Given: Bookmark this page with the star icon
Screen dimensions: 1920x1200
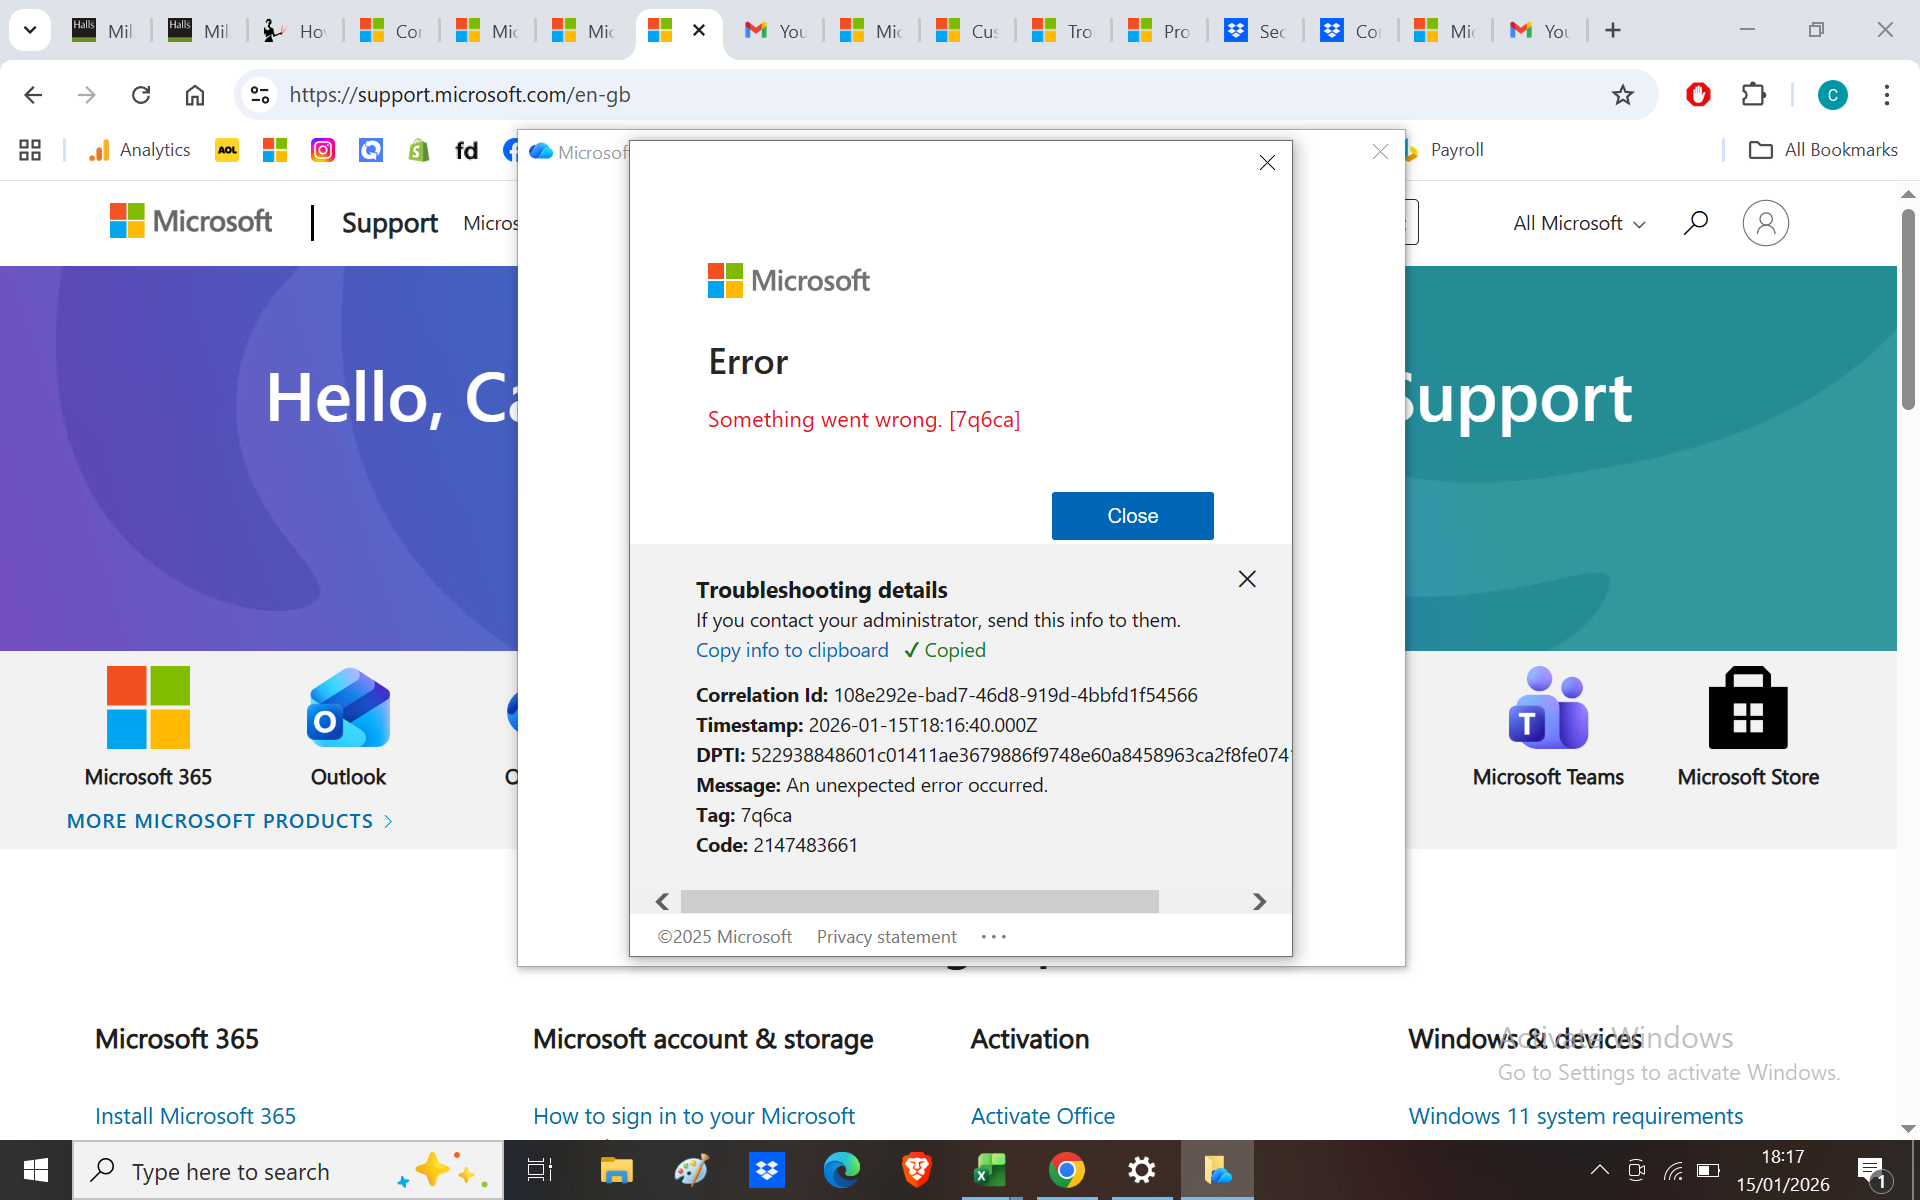Looking at the screenshot, I should click(x=1622, y=95).
